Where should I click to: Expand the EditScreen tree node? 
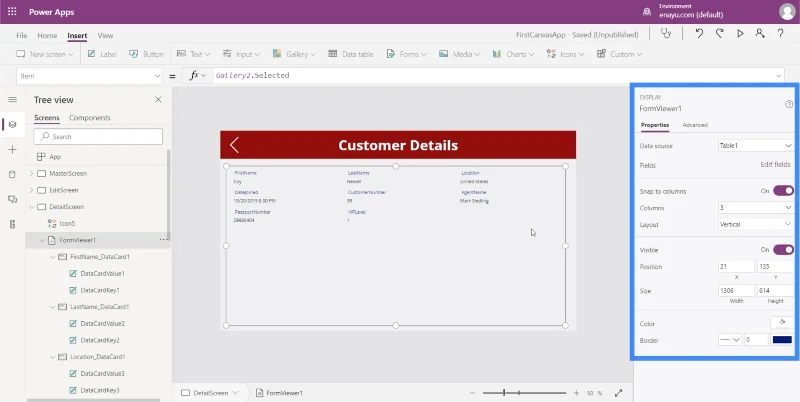pyautogui.click(x=32, y=190)
